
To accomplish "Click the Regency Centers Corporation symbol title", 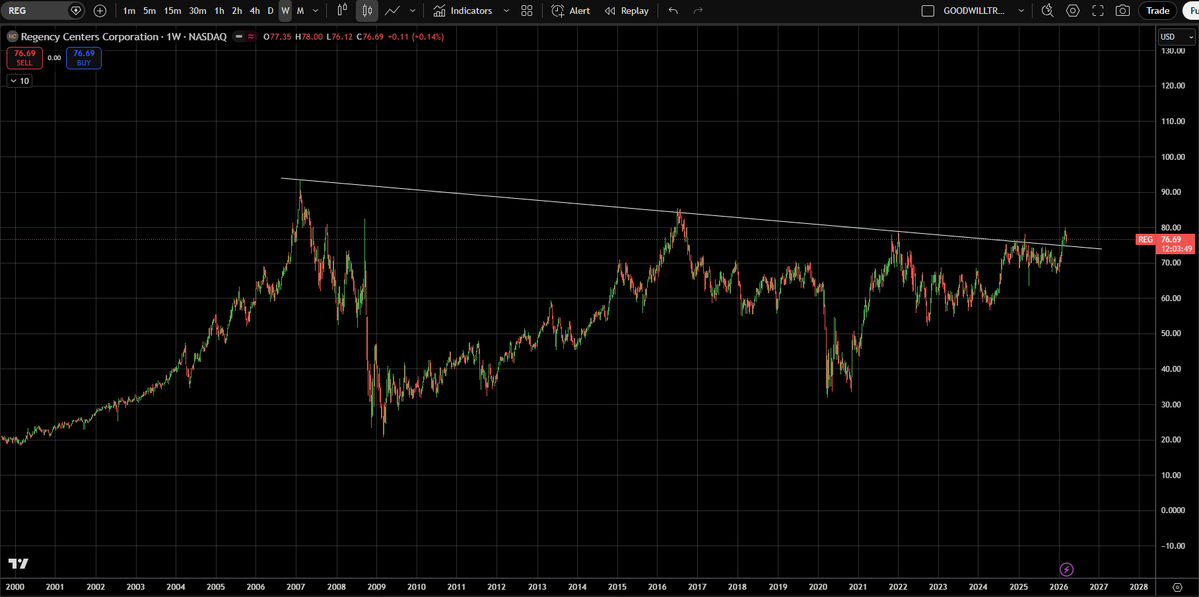I will click(124, 37).
